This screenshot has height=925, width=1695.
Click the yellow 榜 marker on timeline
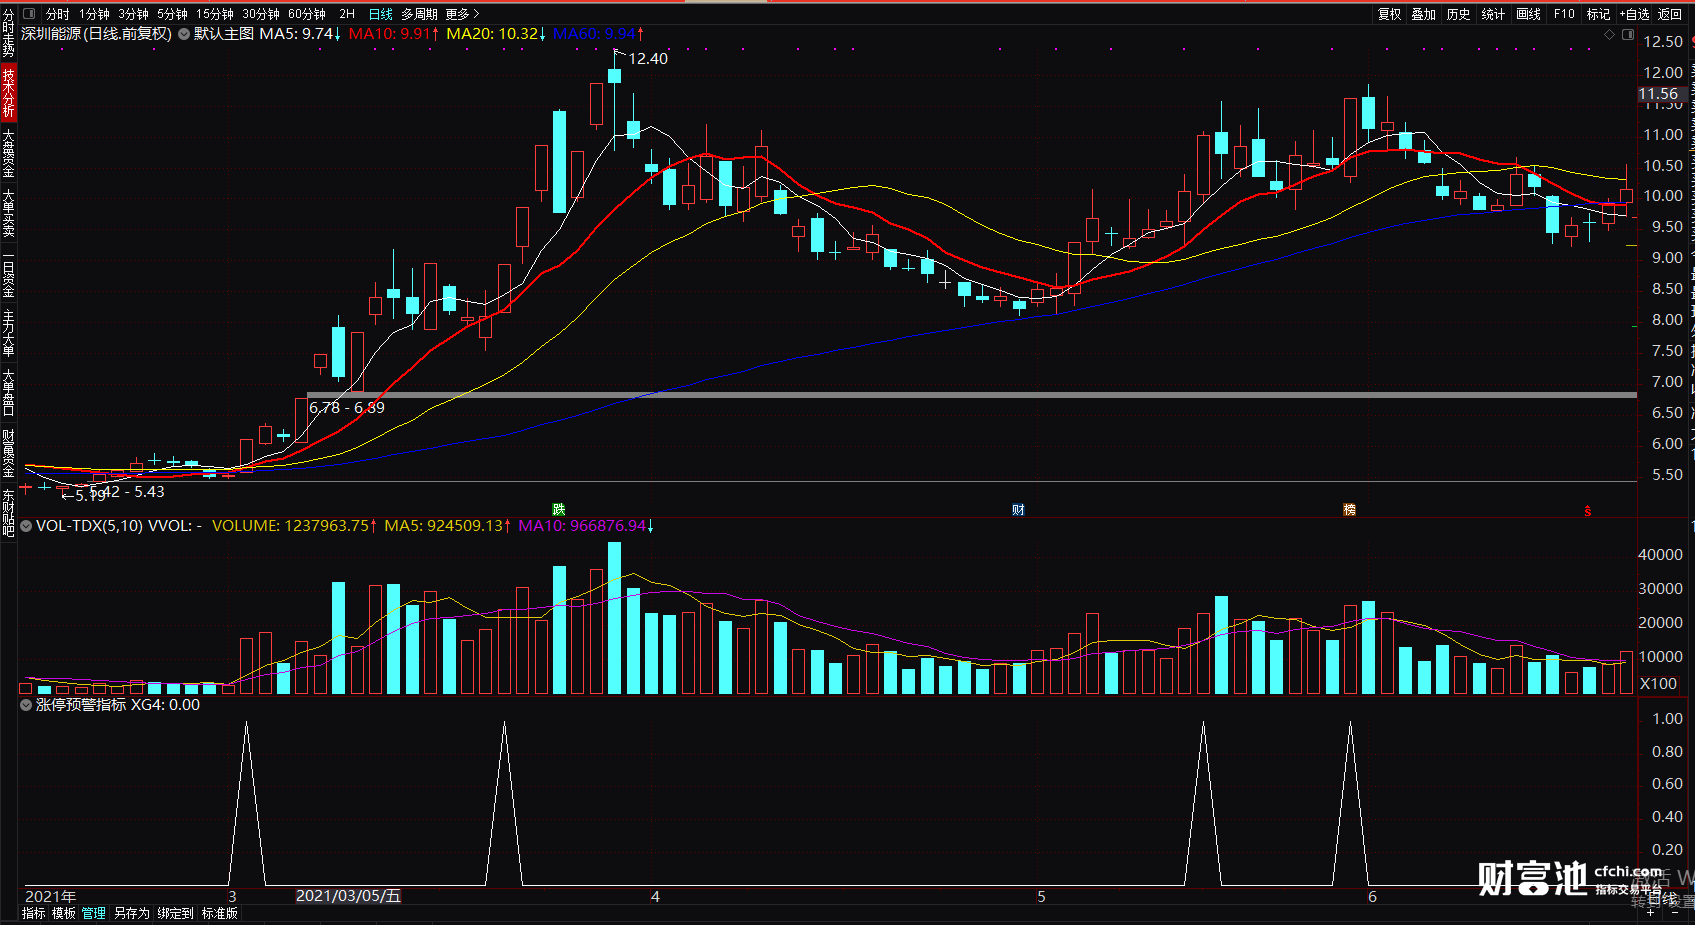pyautogui.click(x=1349, y=510)
